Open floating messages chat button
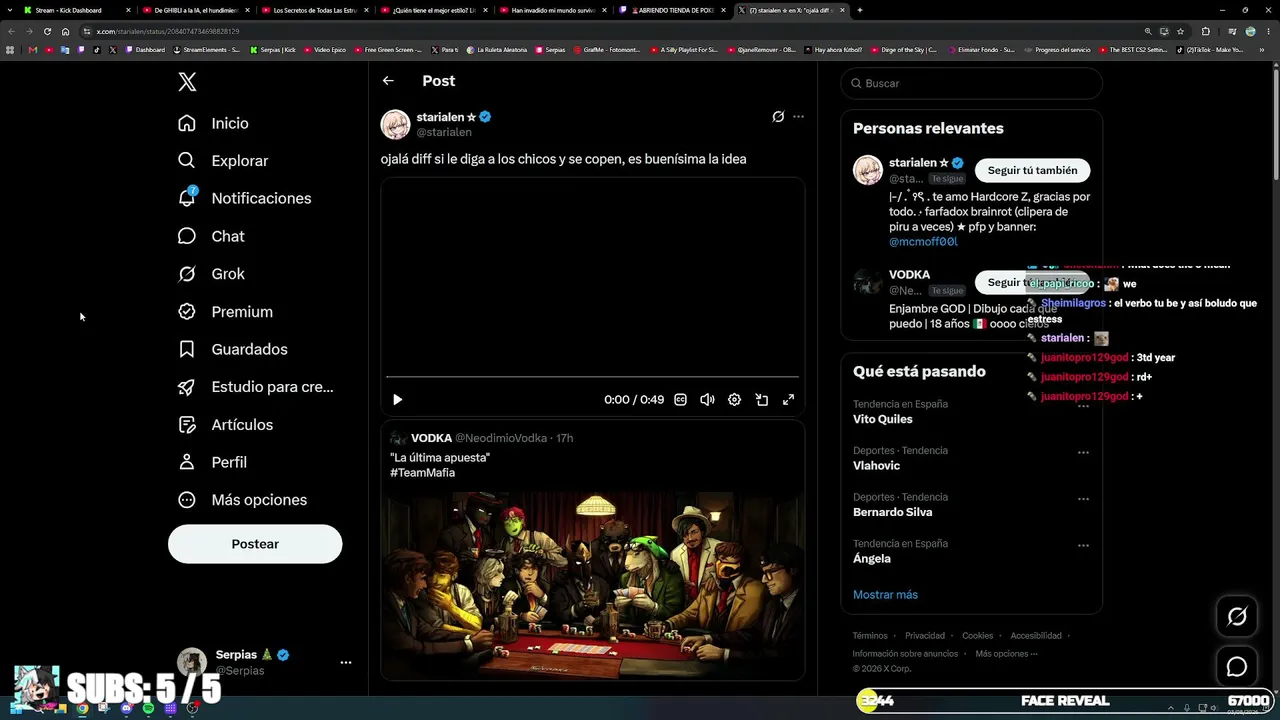 [x=1237, y=667]
